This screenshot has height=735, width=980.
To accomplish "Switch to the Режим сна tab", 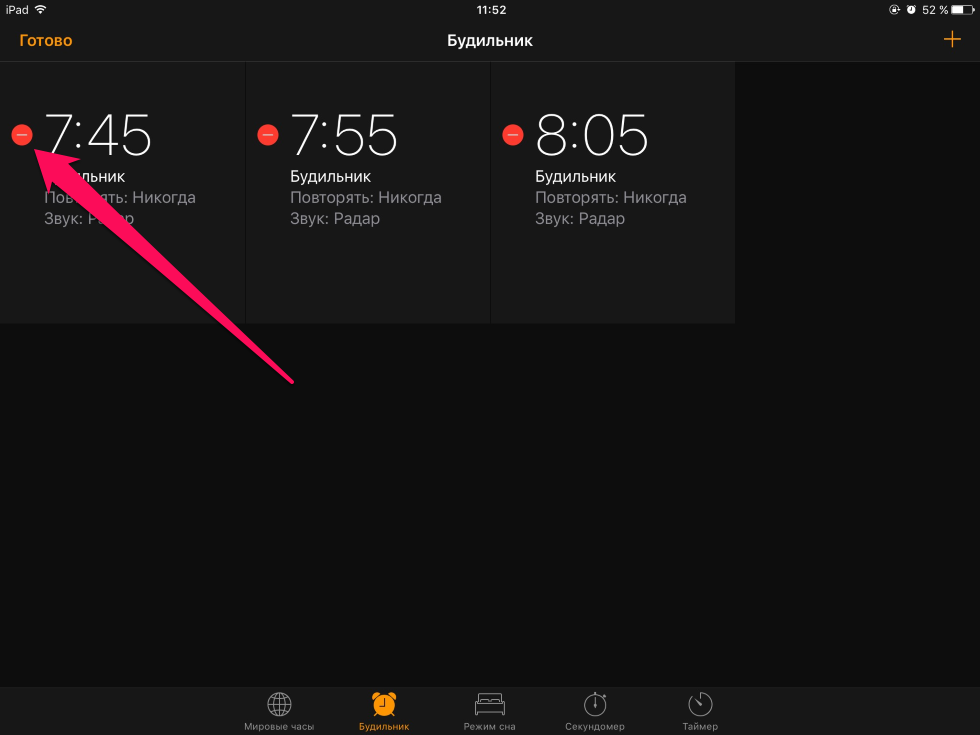I will pos(489,727).
